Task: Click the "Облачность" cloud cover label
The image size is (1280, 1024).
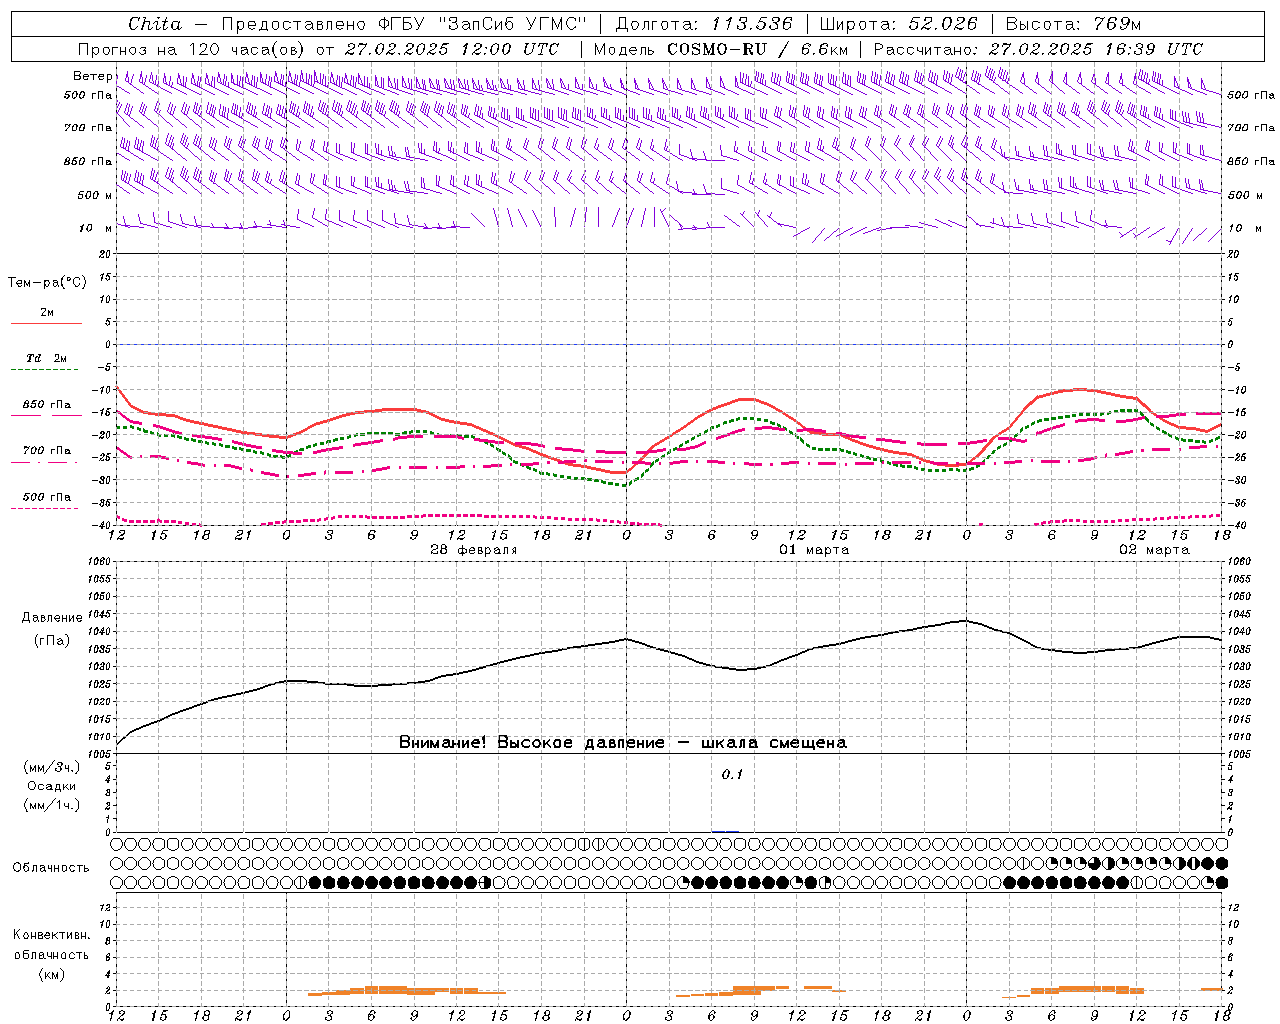Action: click(x=51, y=867)
